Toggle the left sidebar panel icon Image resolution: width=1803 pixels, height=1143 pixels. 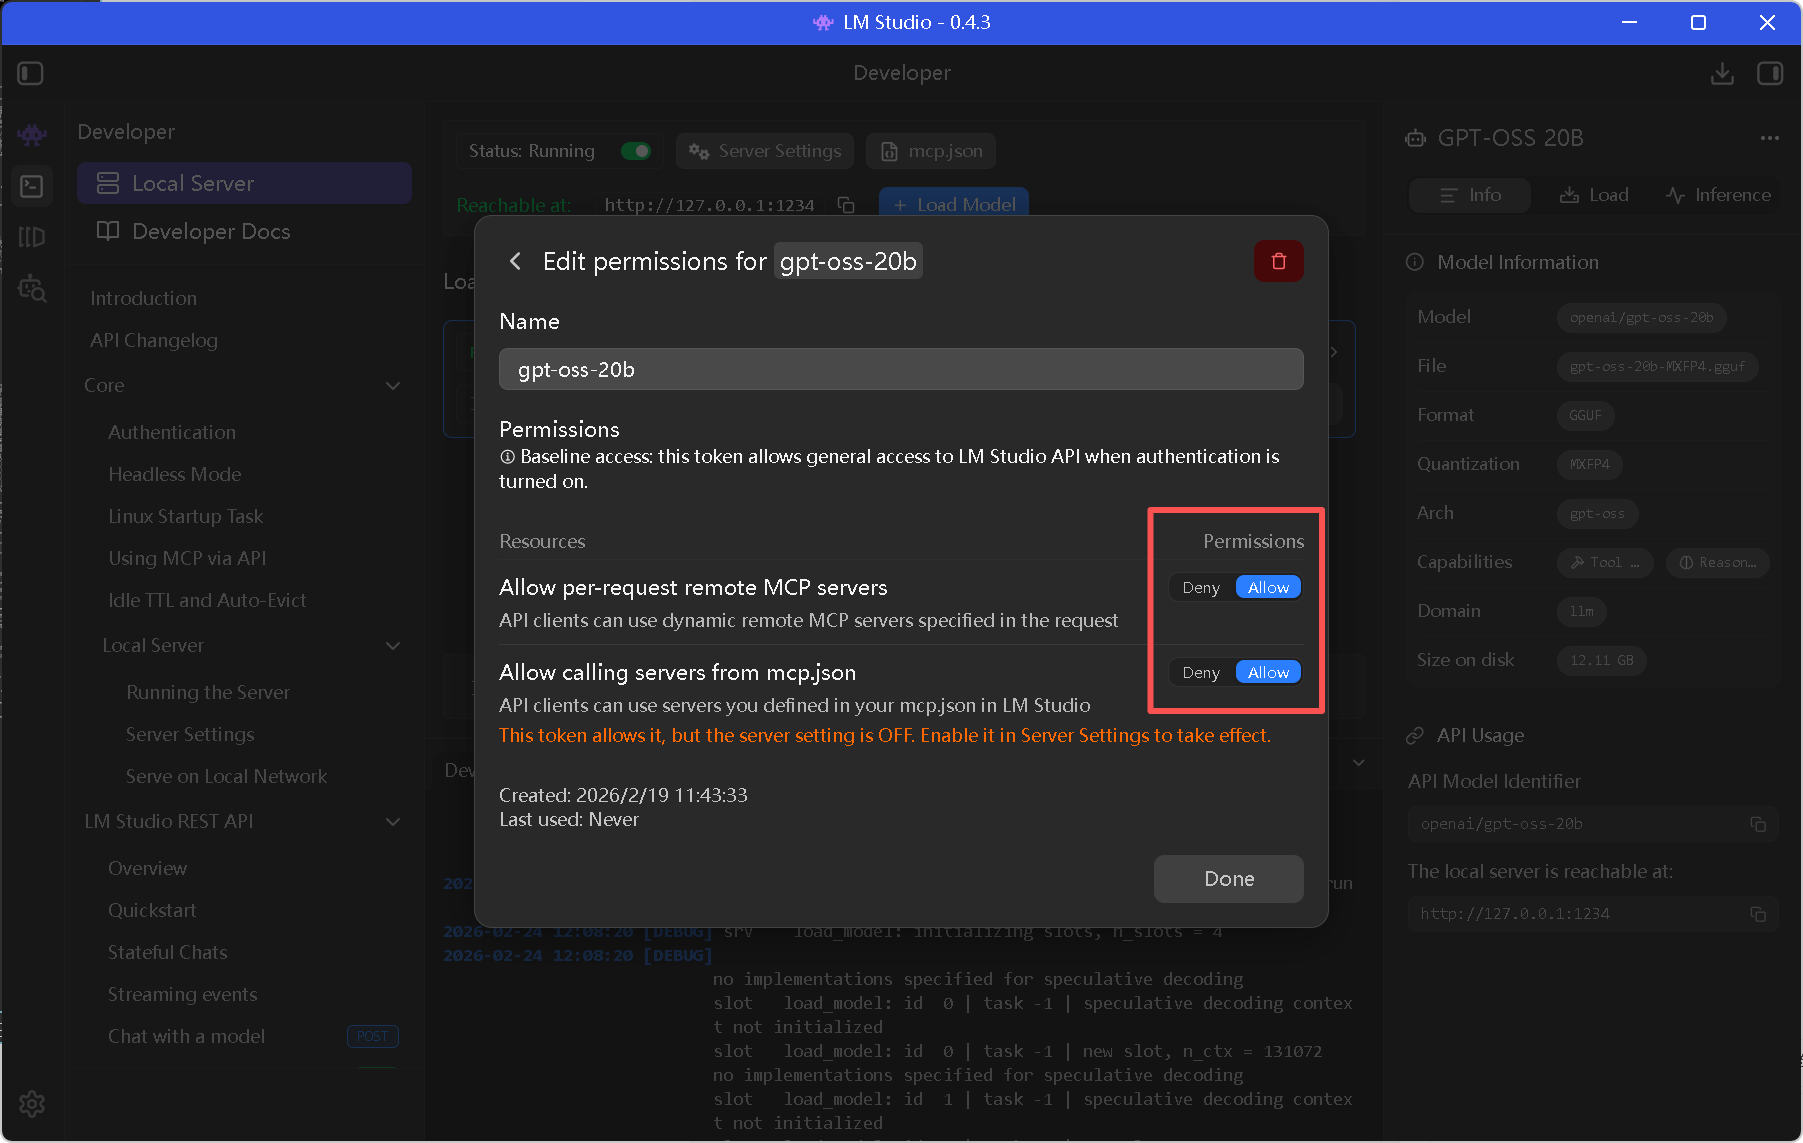coord(31,73)
